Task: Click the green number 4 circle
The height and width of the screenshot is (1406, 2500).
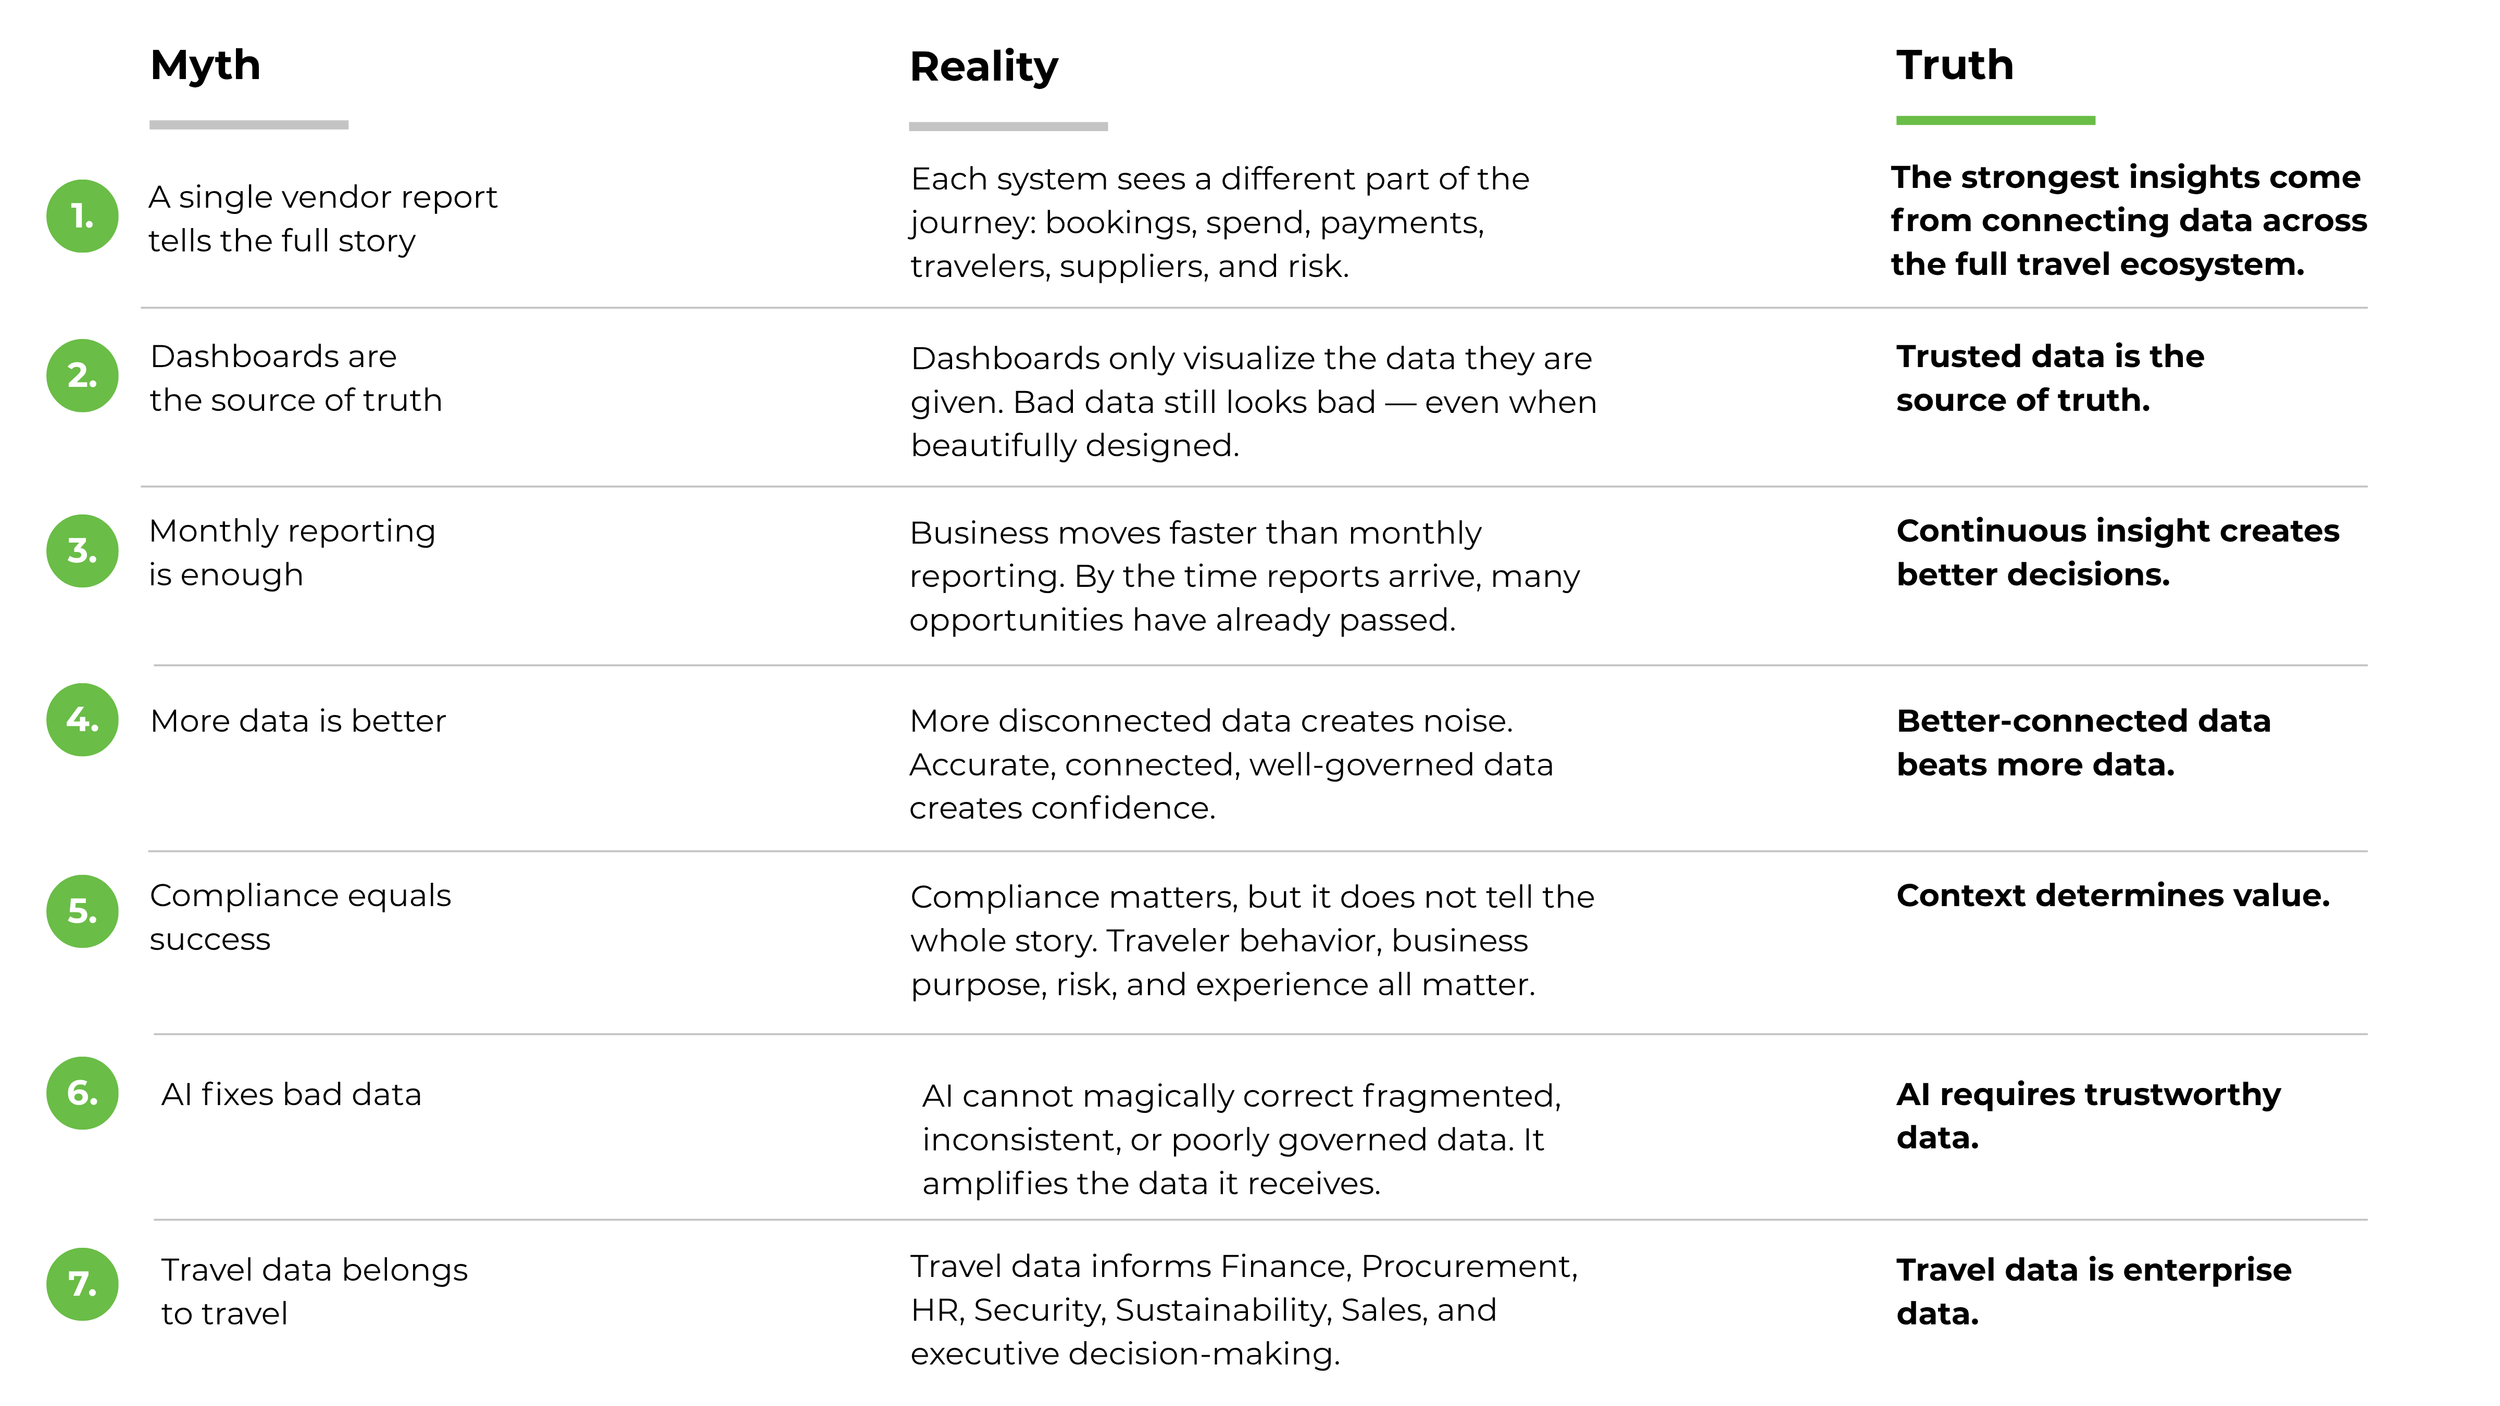Action: pyautogui.click(x=82, y=720)
